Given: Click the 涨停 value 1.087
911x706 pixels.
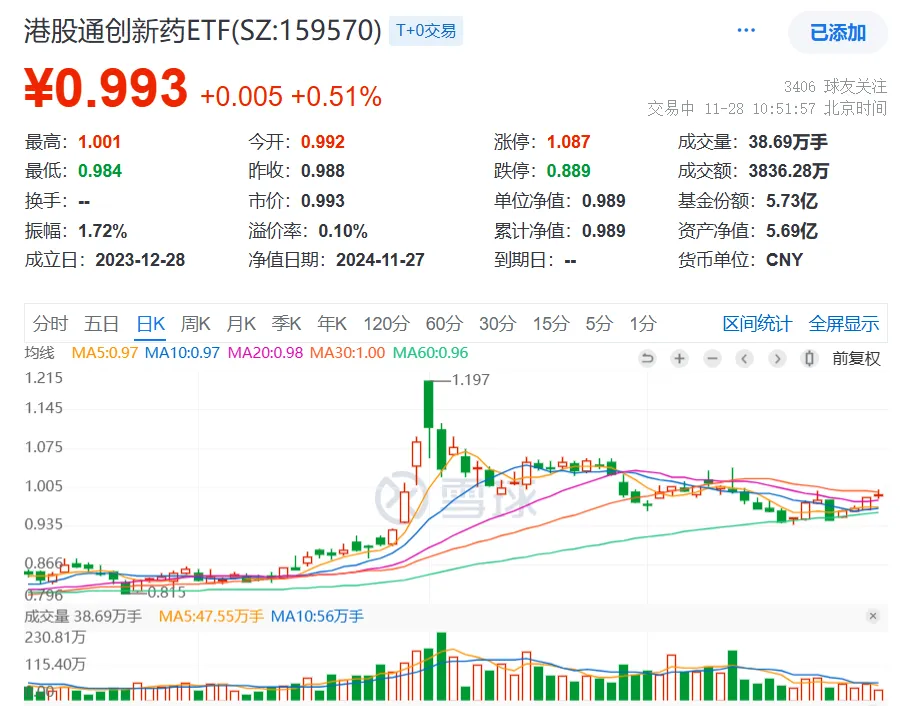Looking at the screenshot, I should (568, 142).
